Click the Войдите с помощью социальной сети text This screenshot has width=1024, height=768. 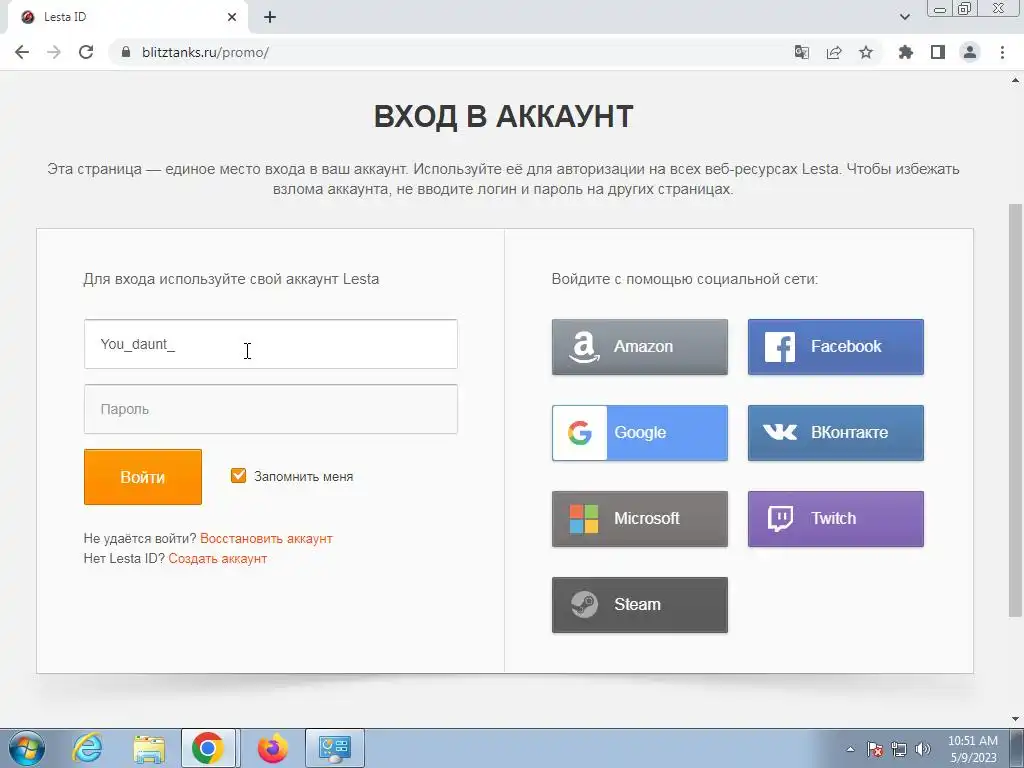point(684,279)
